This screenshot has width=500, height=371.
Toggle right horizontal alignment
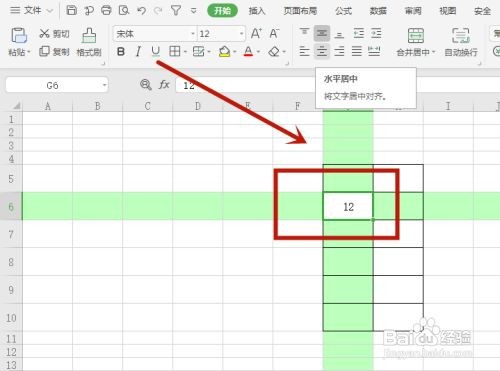(339, 51)
